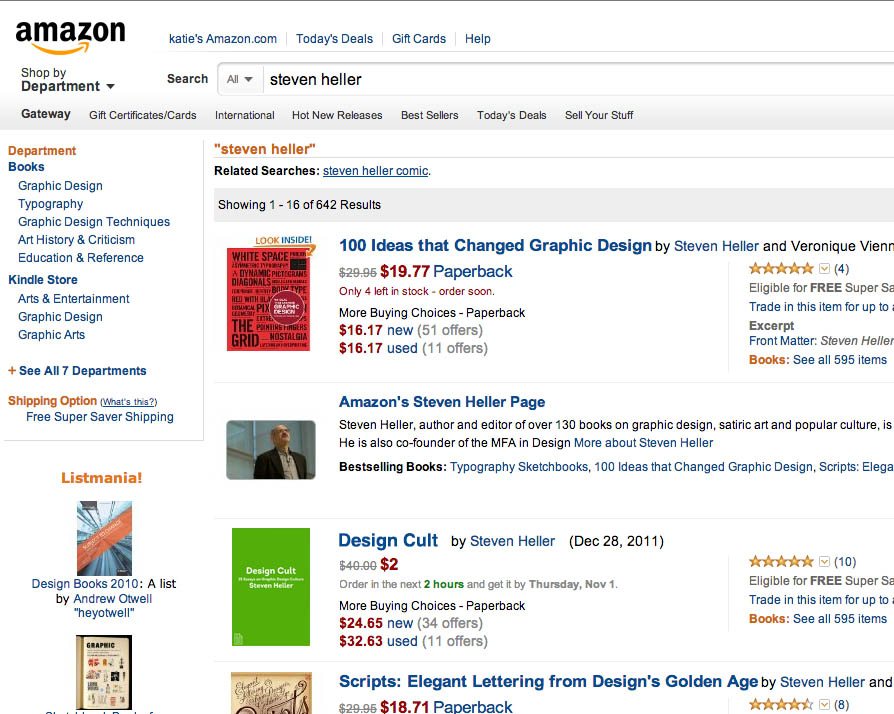The width and height of the screenshot is (894, 714).
Task: Expand ratings popup arrow for Design Cult
Action: tap(825, 562)
